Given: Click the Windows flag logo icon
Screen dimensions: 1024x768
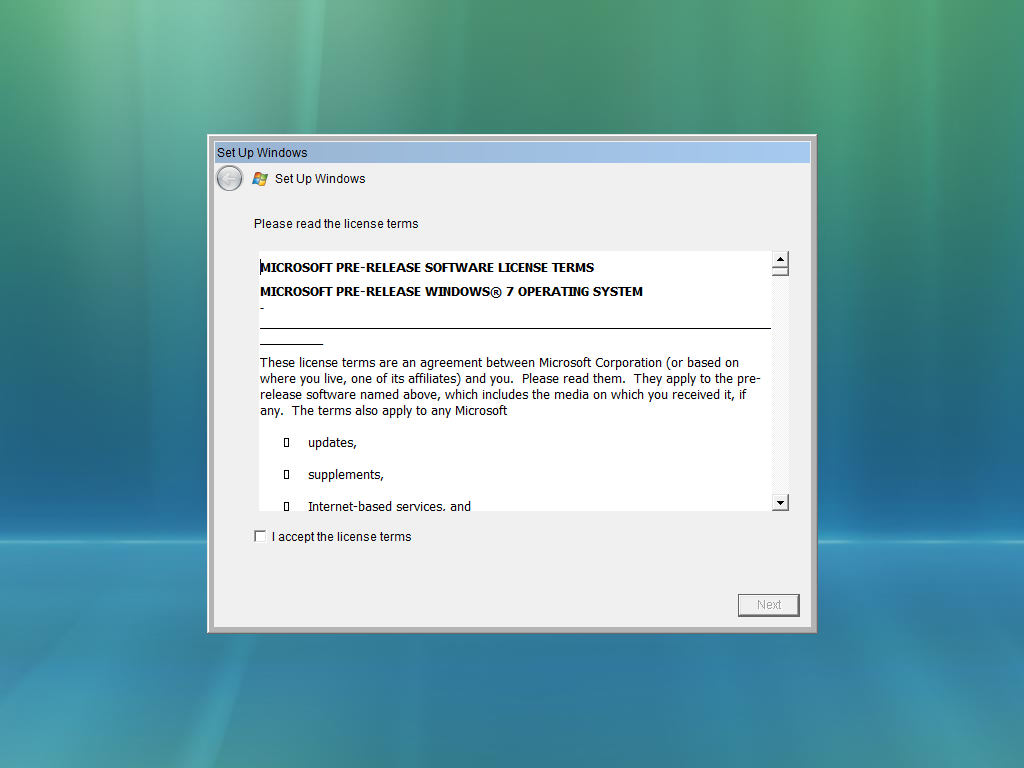Looking at the screenshot, I should 260,179.
